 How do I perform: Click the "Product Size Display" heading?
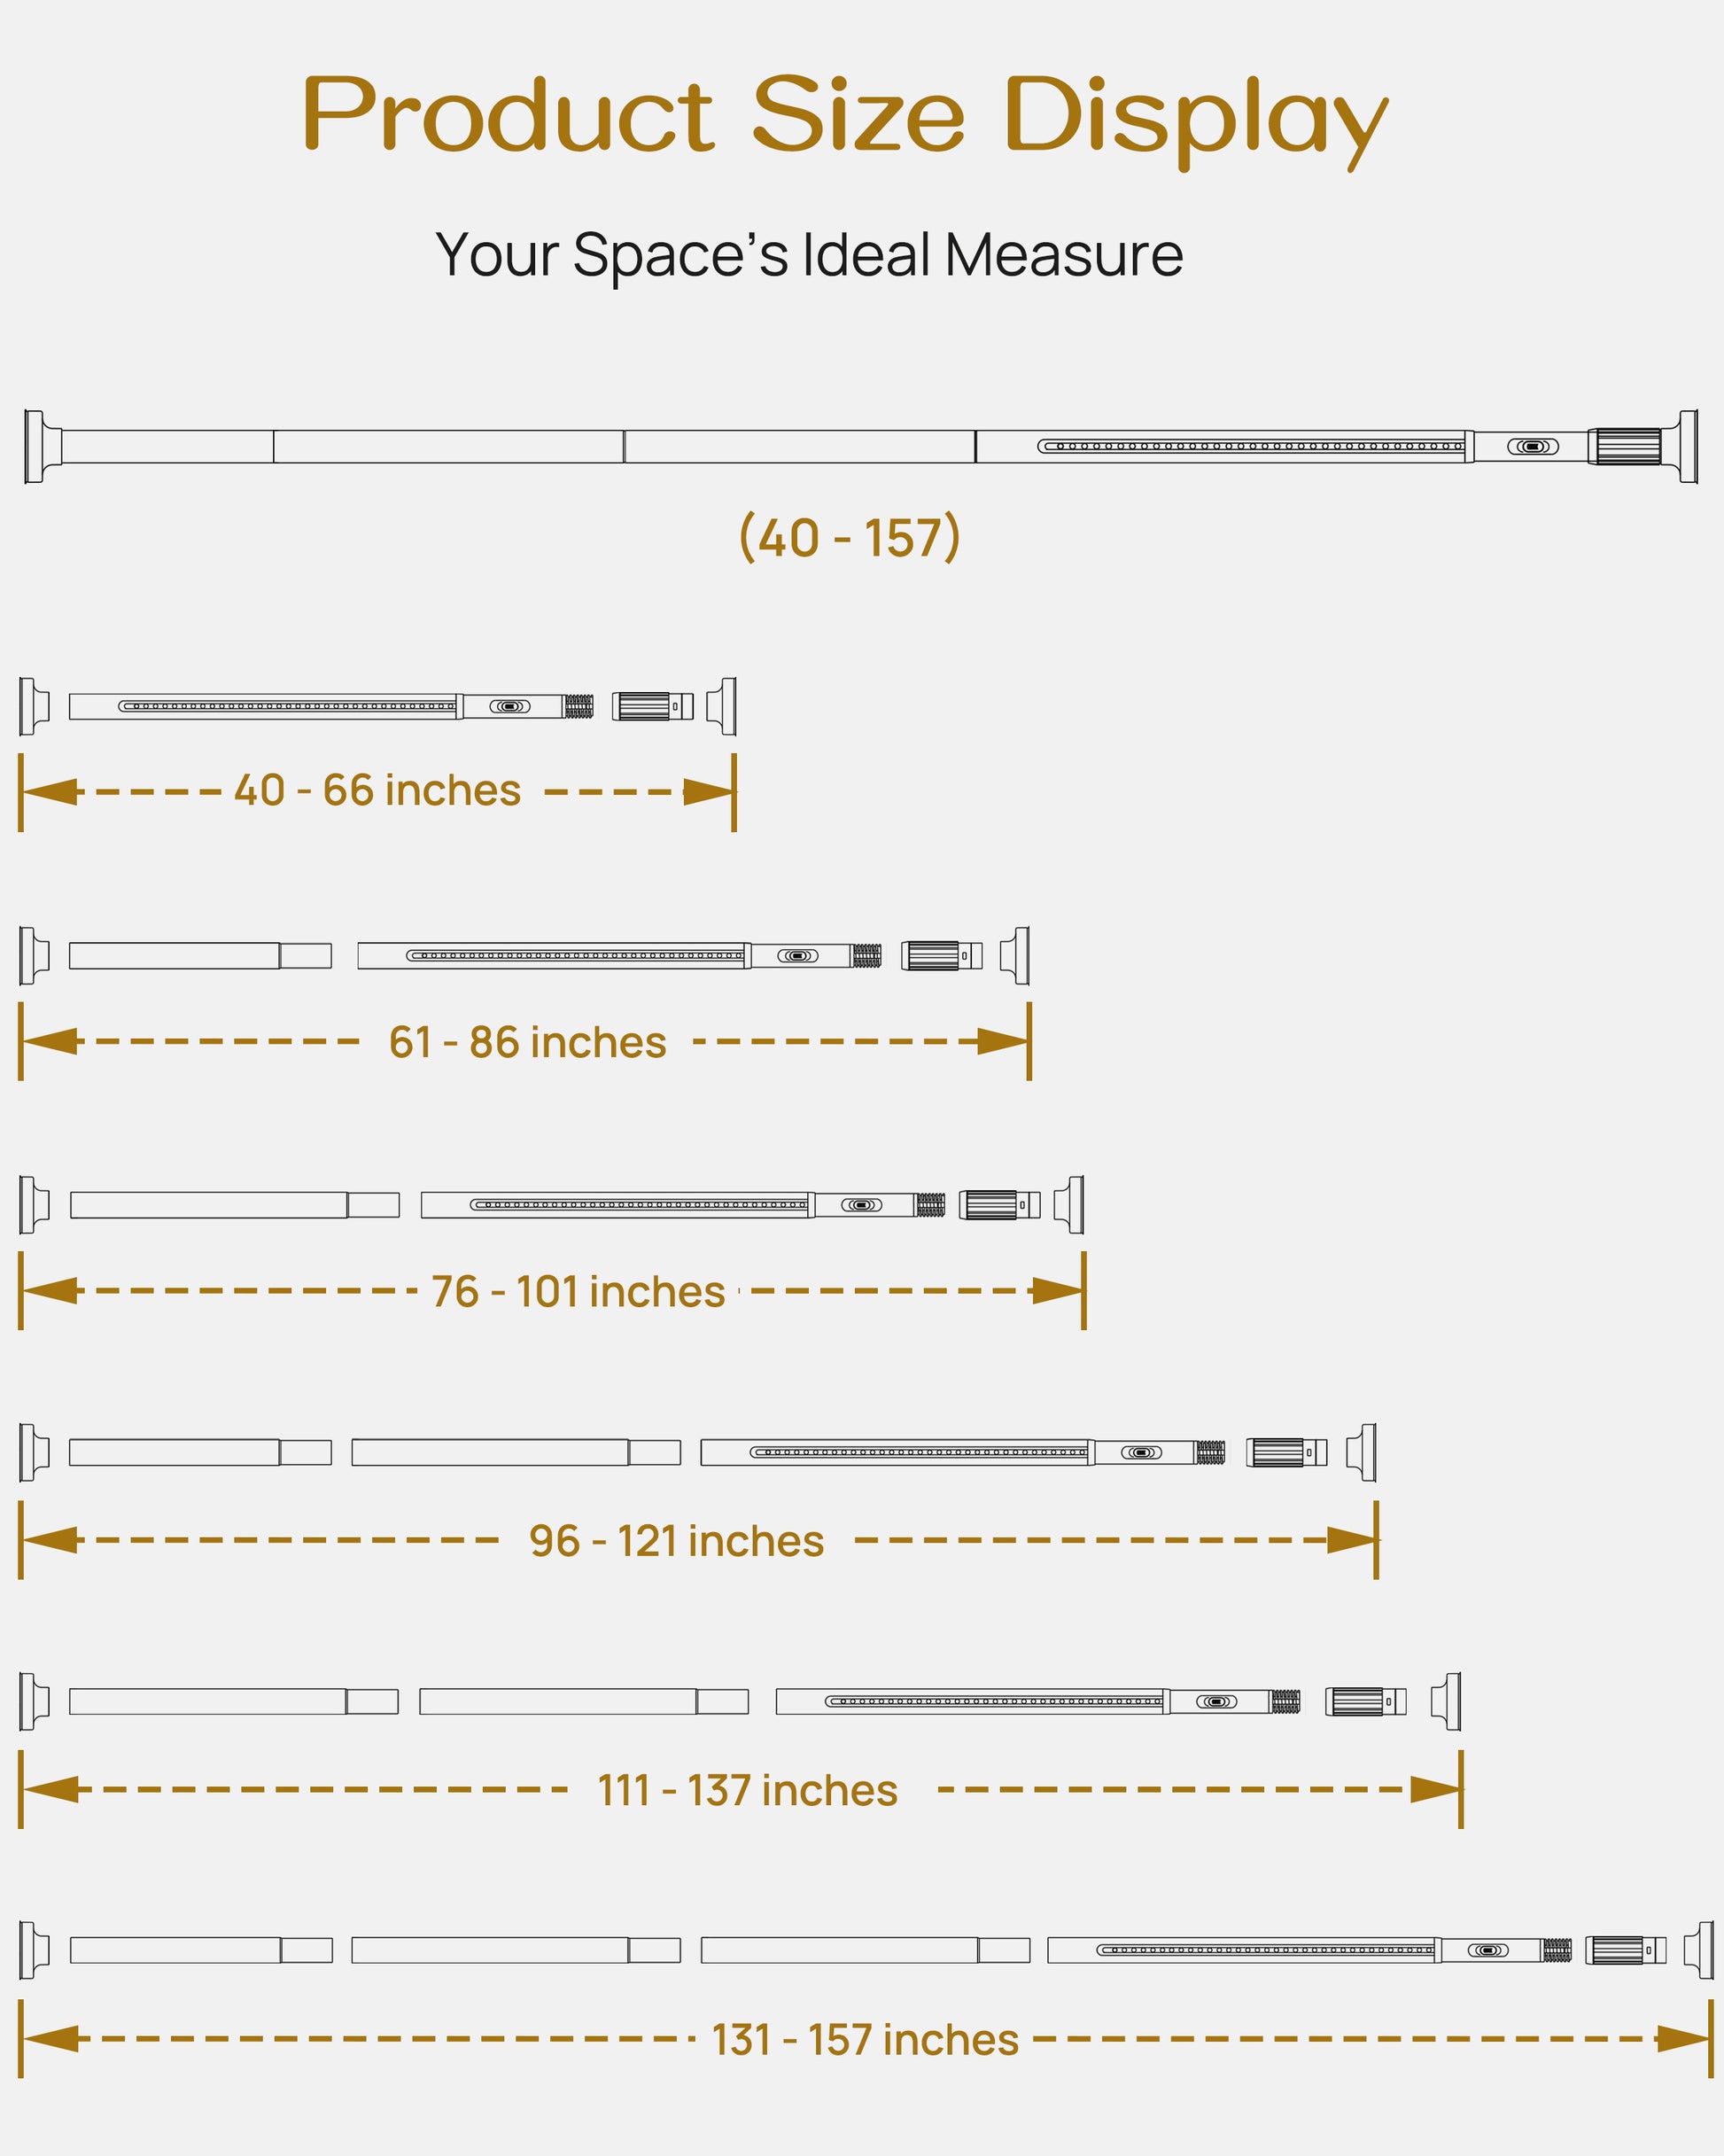point(845,115)
